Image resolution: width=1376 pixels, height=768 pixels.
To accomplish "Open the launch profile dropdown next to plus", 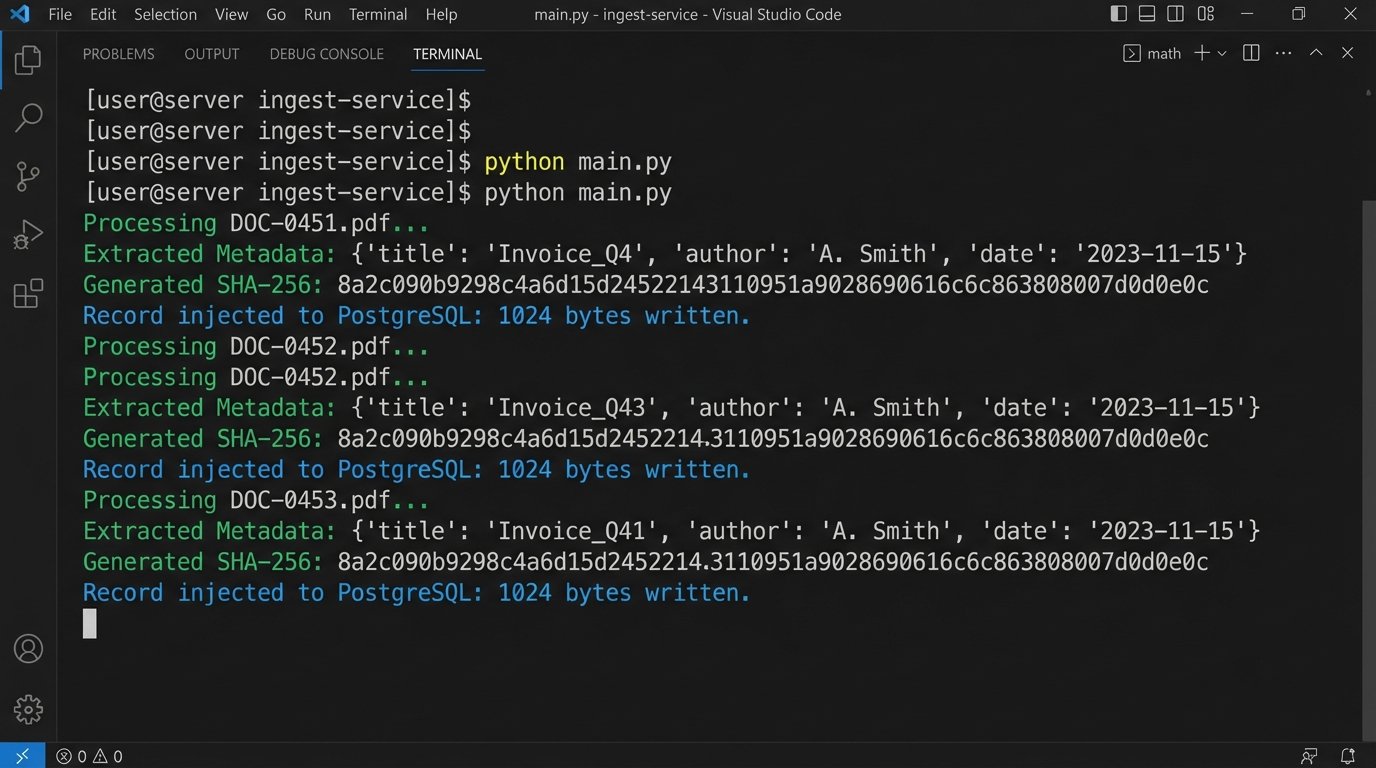I will pos(1222,54).
